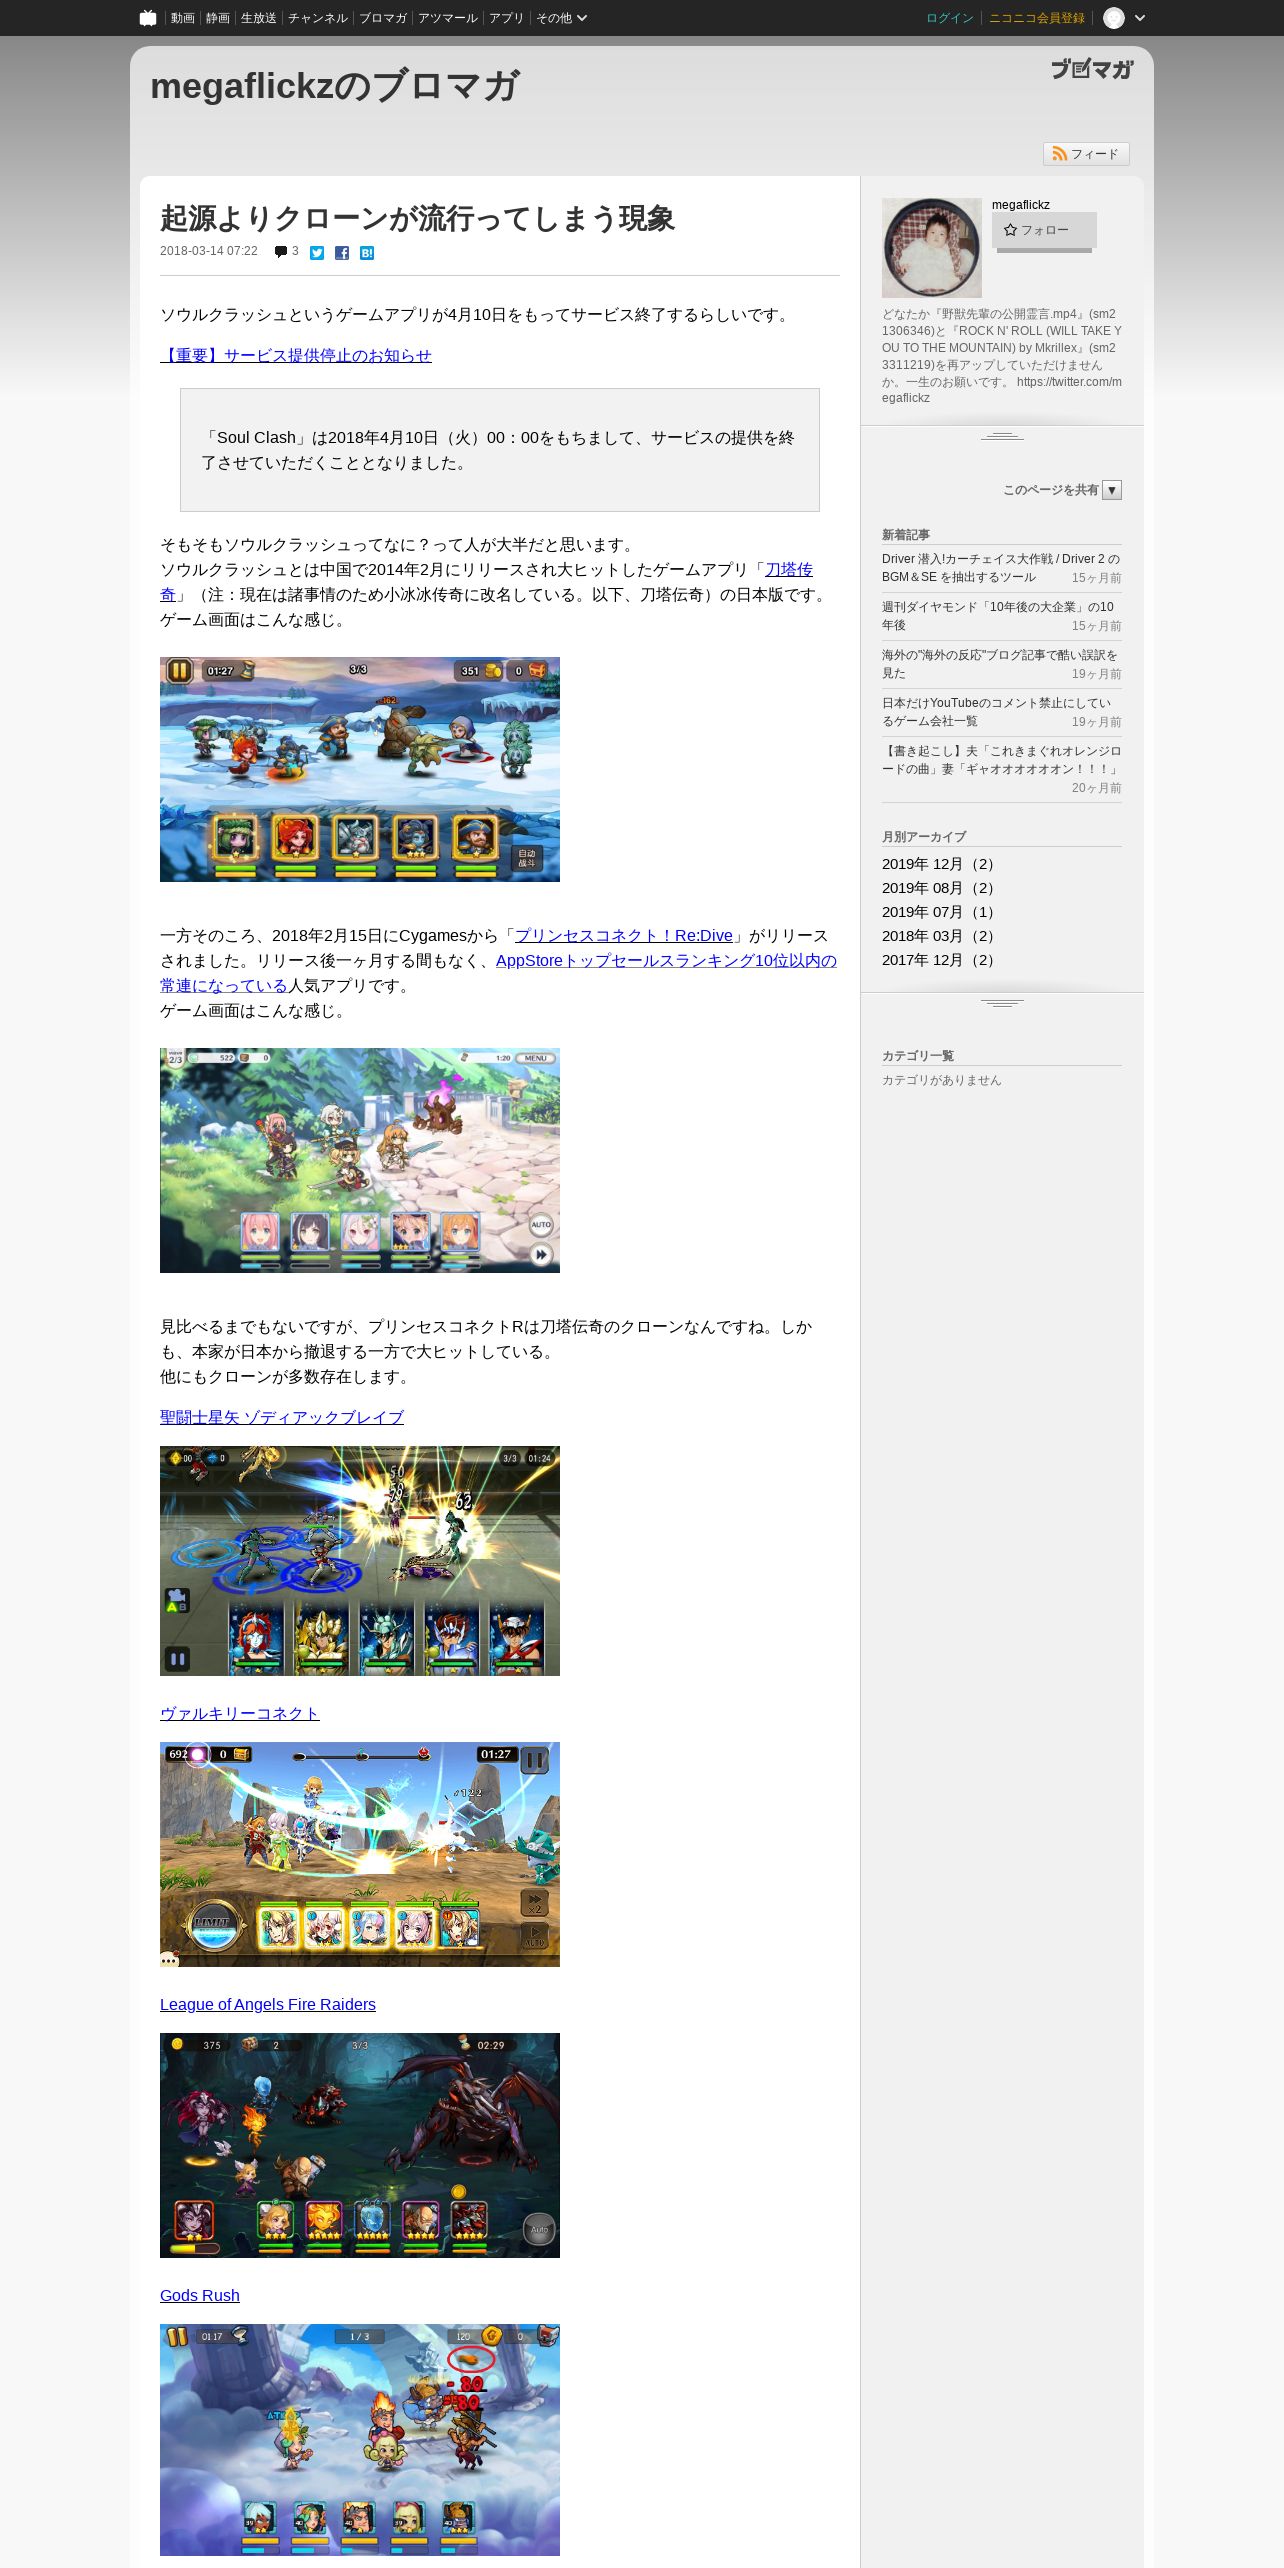Expand the account menu chevron in header
Screen dimensions: 1284x2568
click(x=1140, y=18)
